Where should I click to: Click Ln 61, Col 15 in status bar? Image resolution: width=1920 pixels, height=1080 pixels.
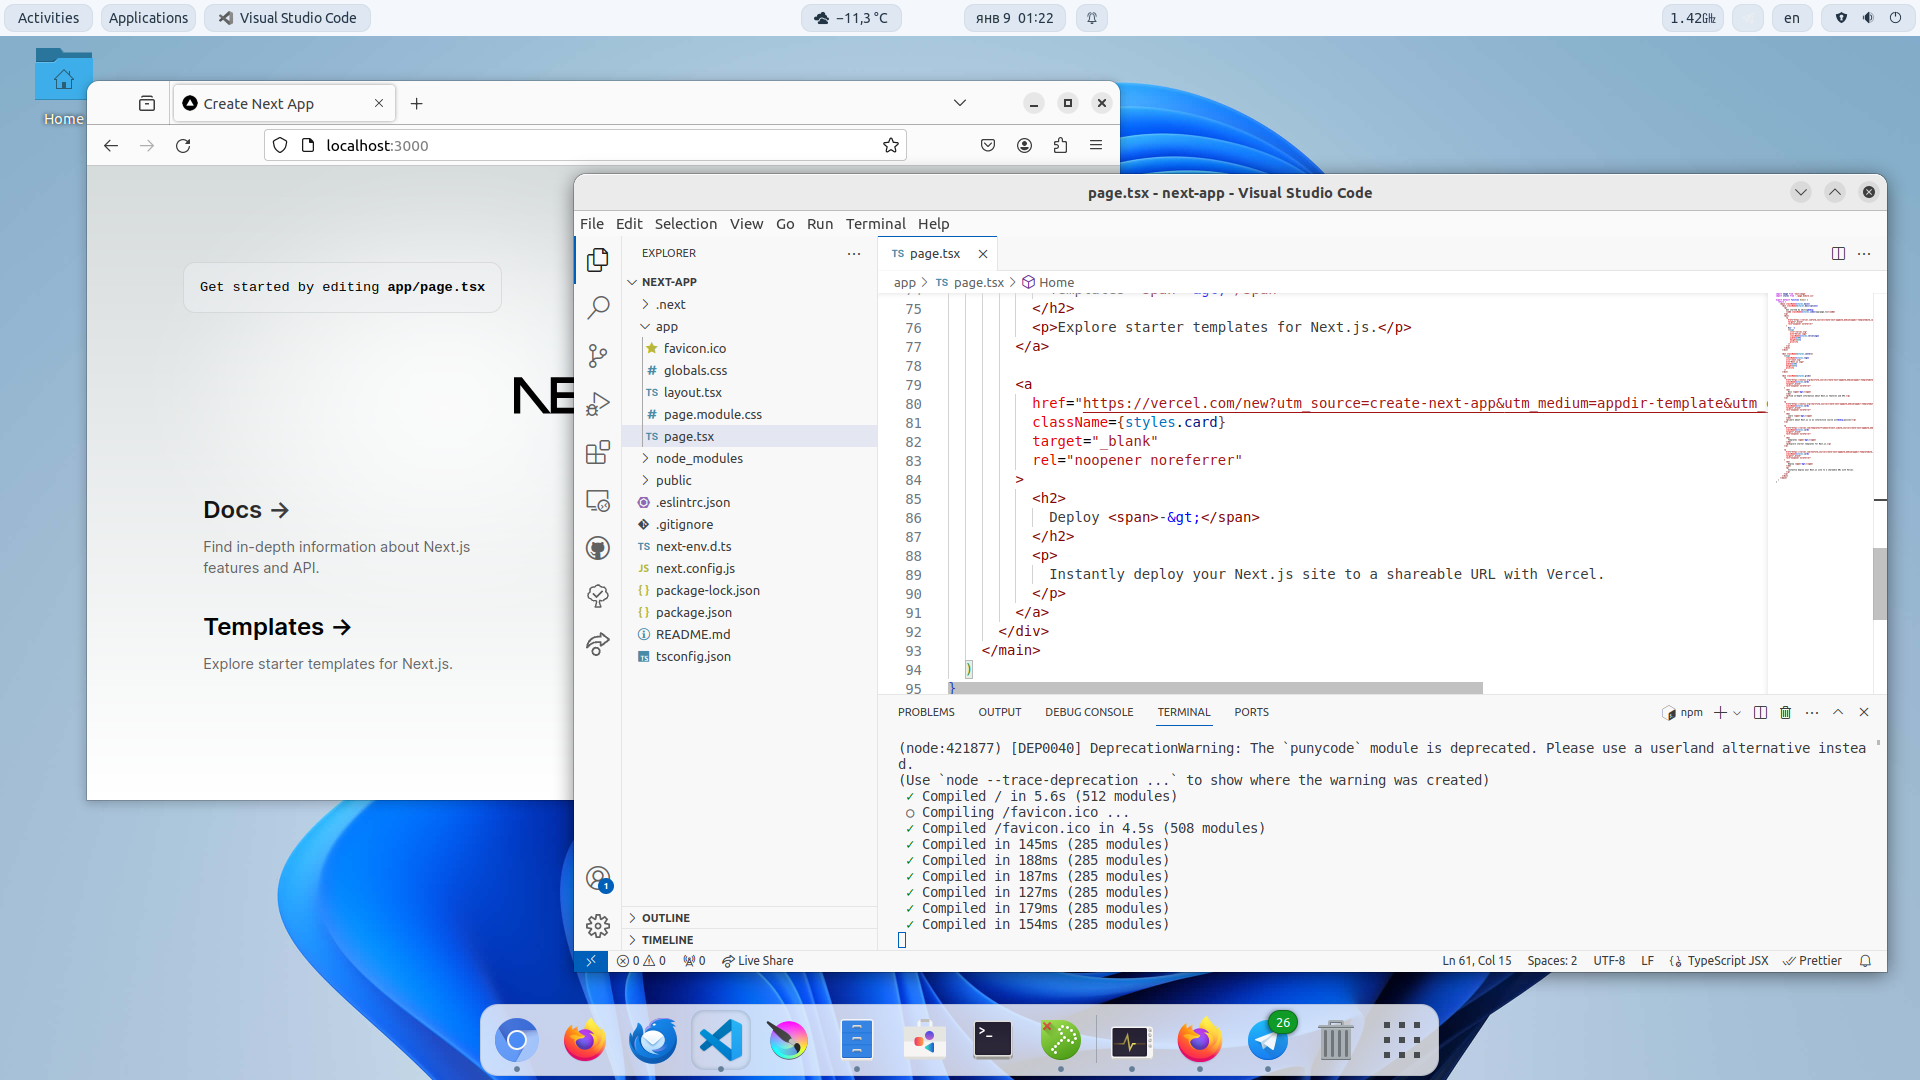point(1477,961)
